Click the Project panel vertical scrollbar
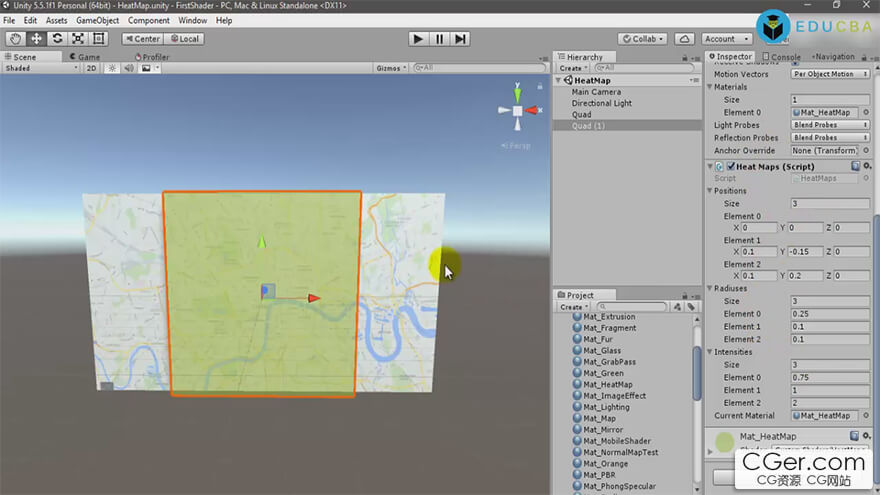Image resolution: width=880 pixels, height=495 pixels. [x=697, y=373]
